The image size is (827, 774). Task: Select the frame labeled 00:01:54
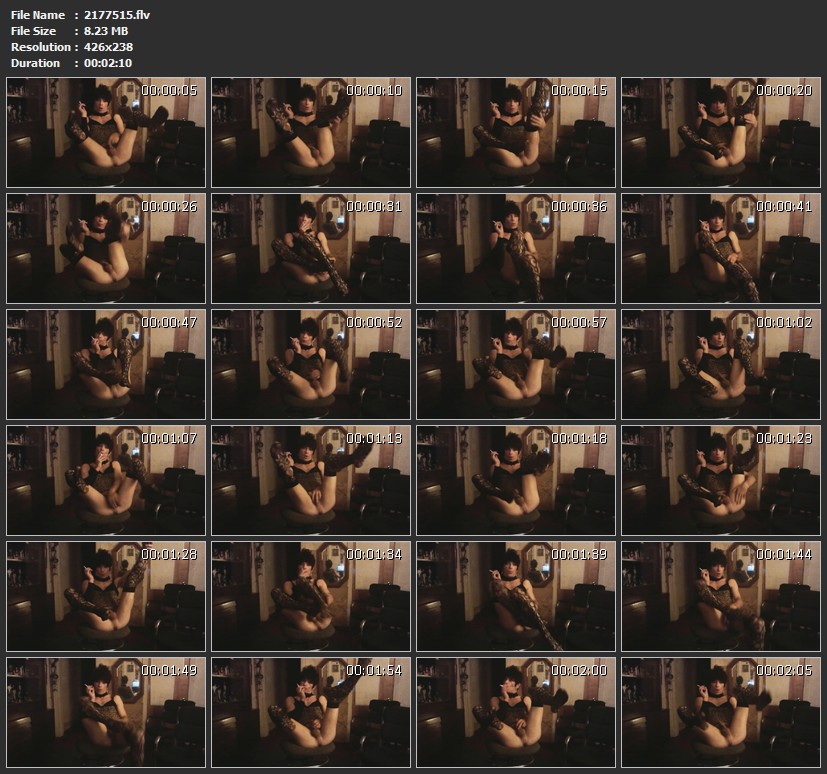(310, 713)
